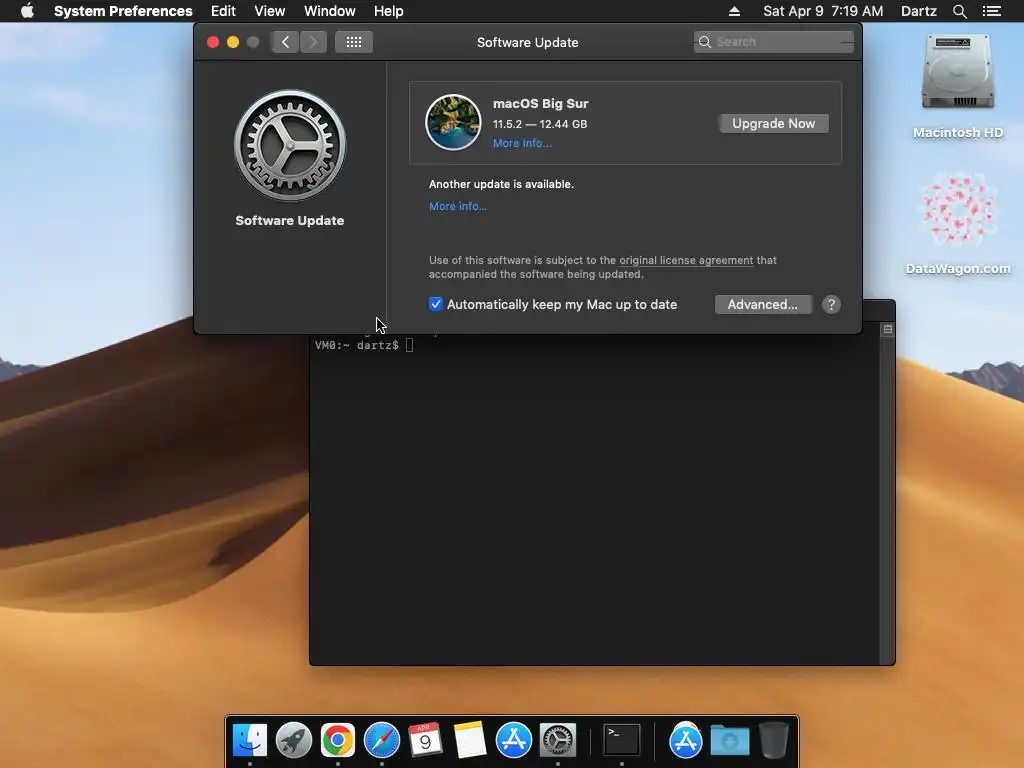Open original license agreement link
Image resolution: width=1024 pixels, height=768 pixels.
point(686,260)
